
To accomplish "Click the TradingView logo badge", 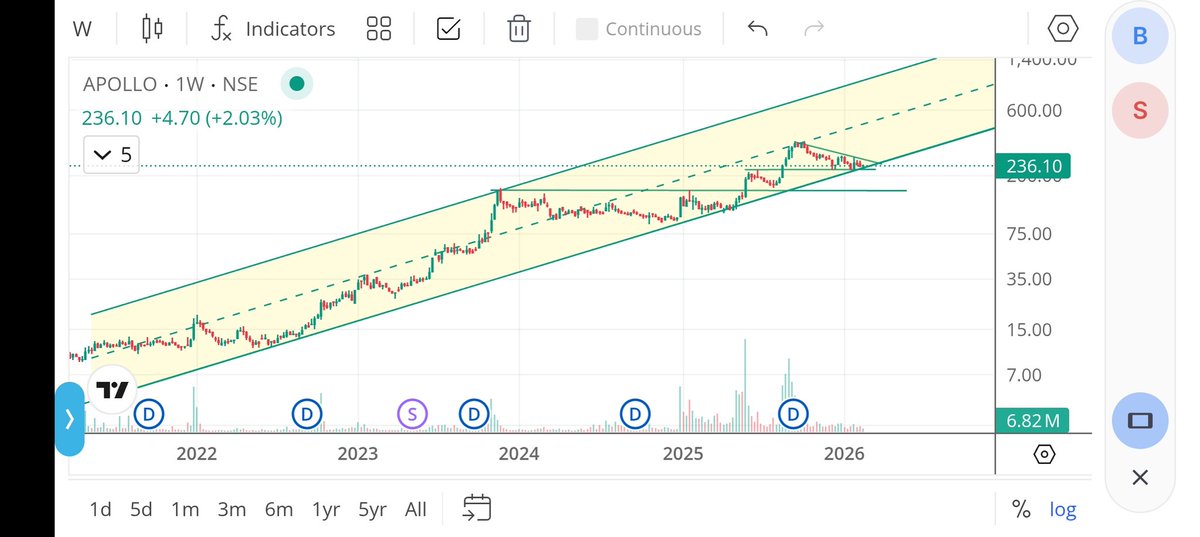I will pos(111,389).
